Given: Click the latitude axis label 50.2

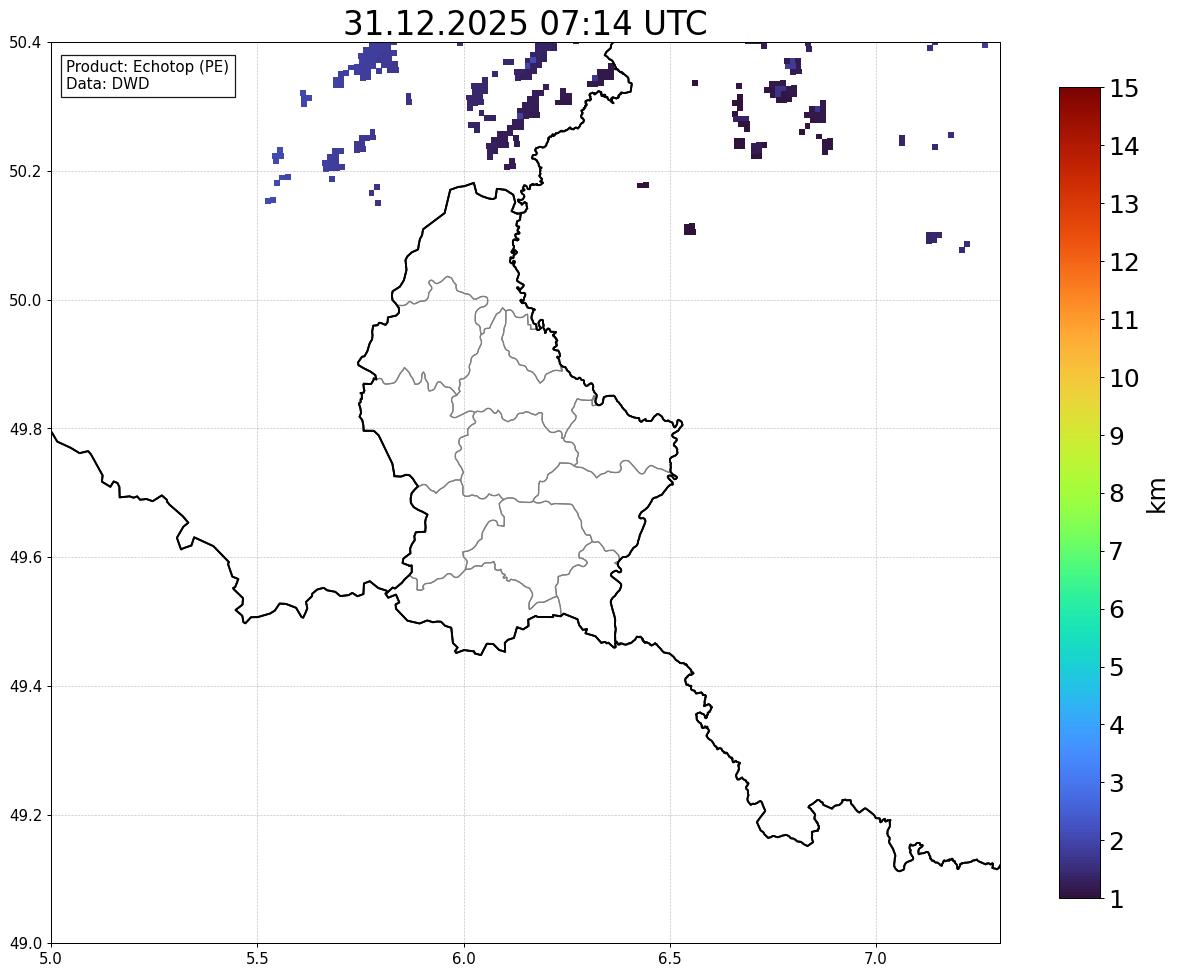Looking at the screenshot, I should point(24,171).
